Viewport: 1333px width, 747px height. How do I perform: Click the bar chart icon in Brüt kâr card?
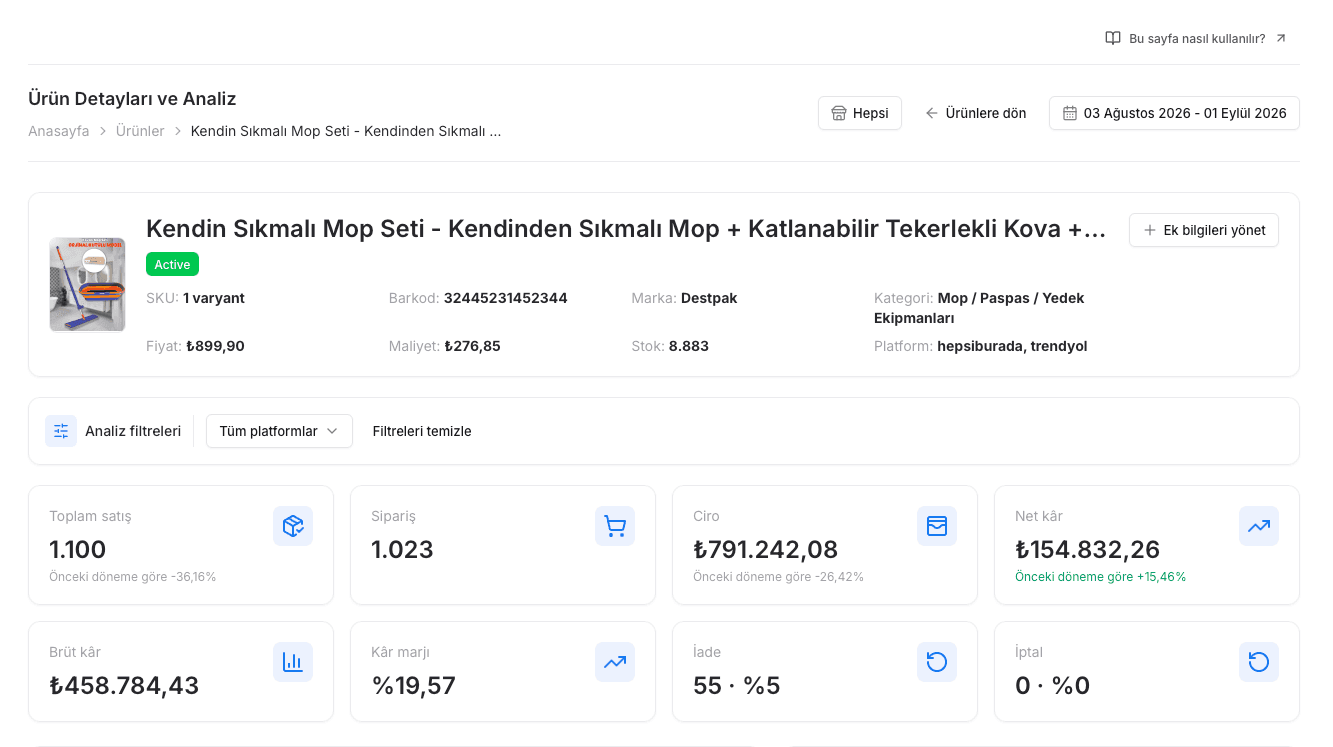pyautogui.click(x=293, y=662)
